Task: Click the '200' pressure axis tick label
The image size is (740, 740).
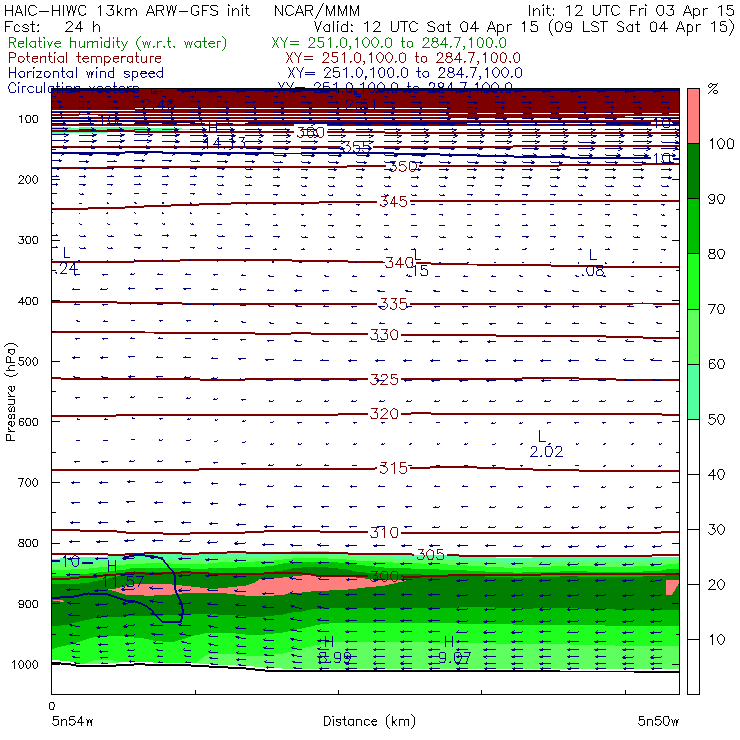Action: point(28,180)
